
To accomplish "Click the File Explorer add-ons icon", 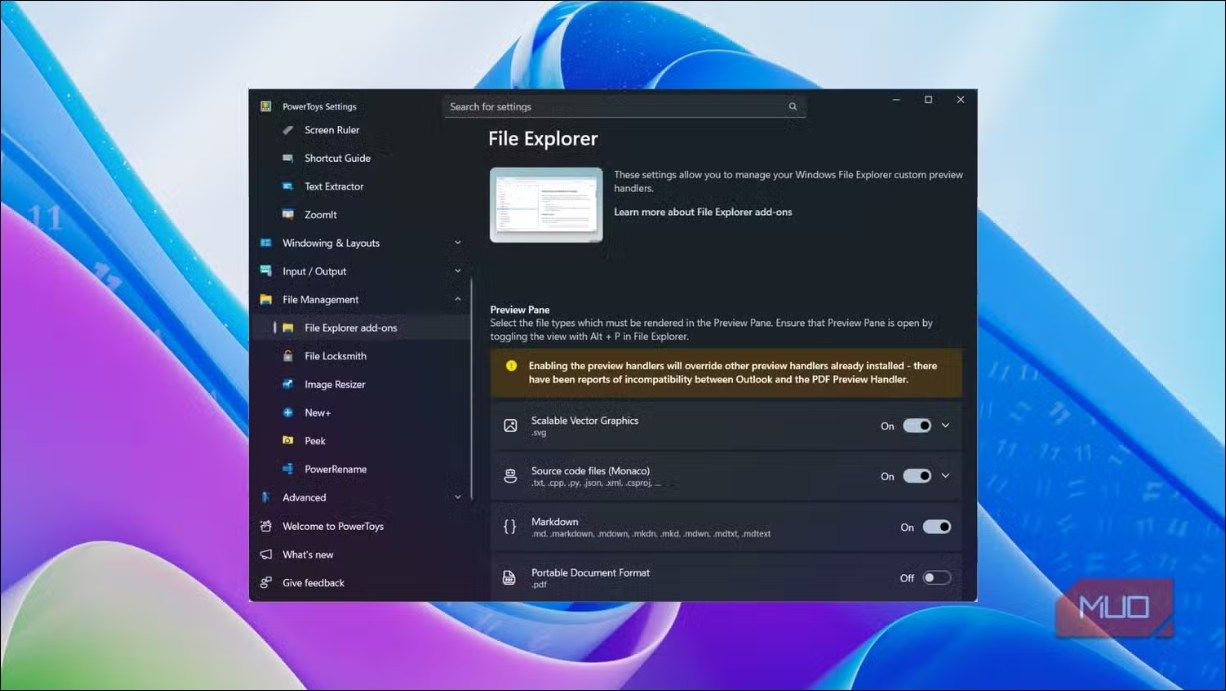I will tap(288, 328).
